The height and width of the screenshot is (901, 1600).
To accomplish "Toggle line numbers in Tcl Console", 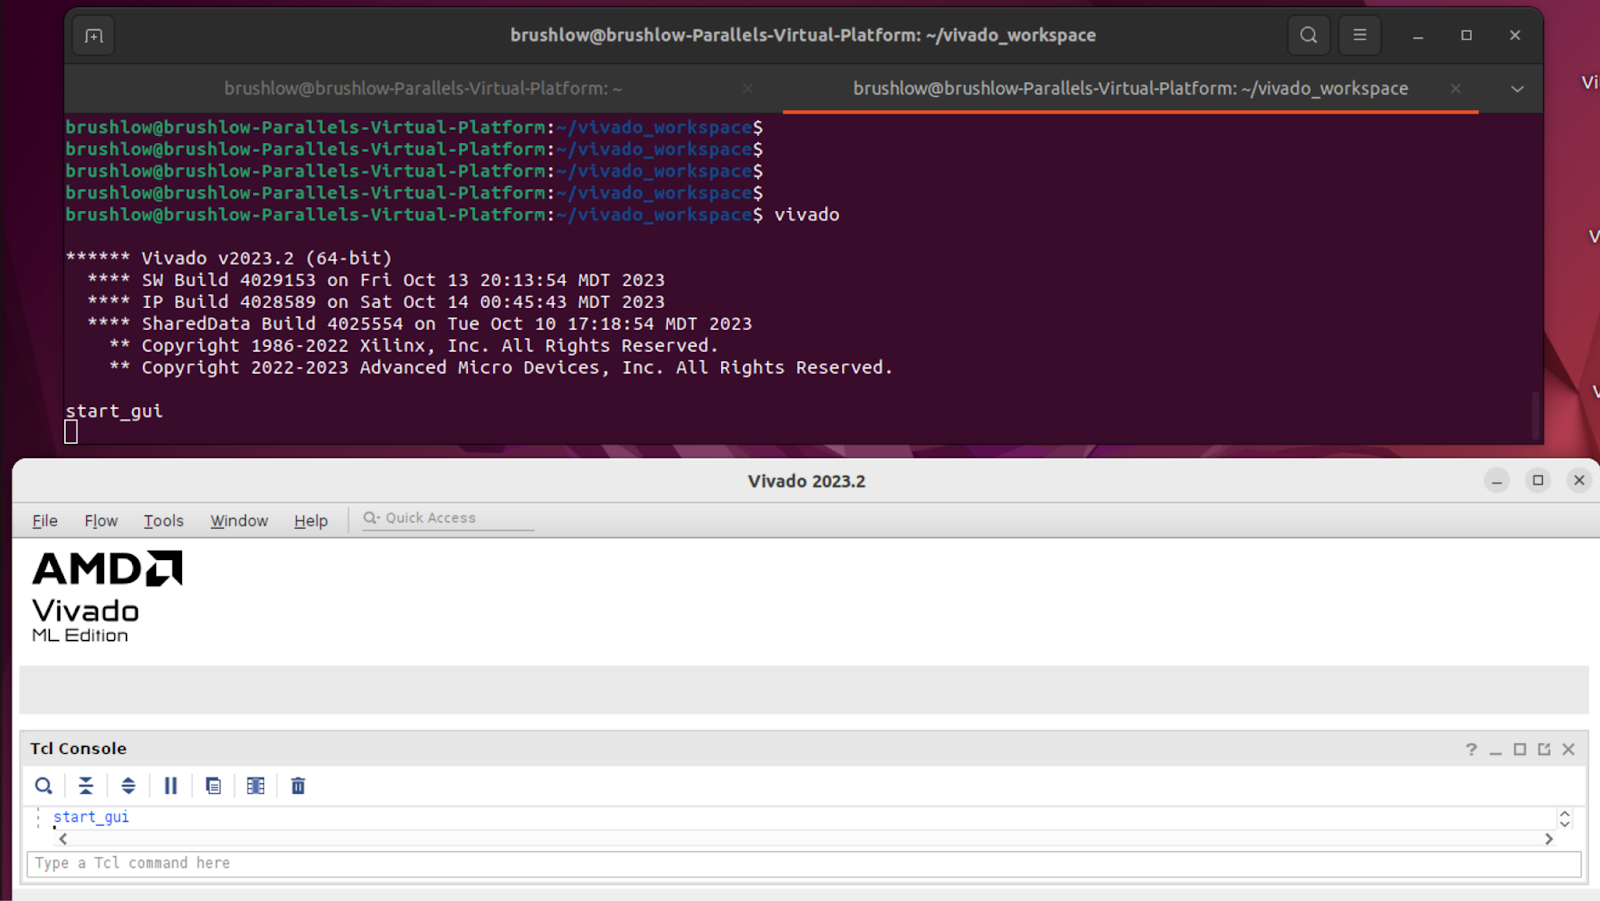I will tap(255, 786).
